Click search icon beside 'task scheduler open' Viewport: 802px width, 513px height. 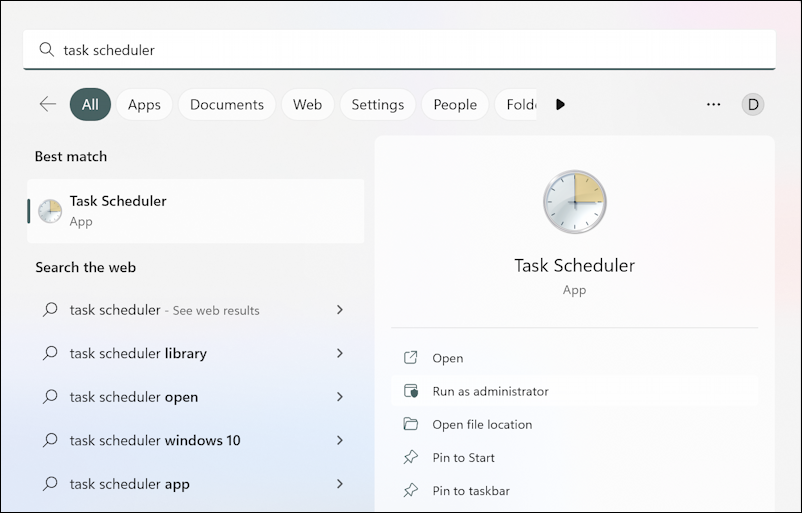point(50,396)
